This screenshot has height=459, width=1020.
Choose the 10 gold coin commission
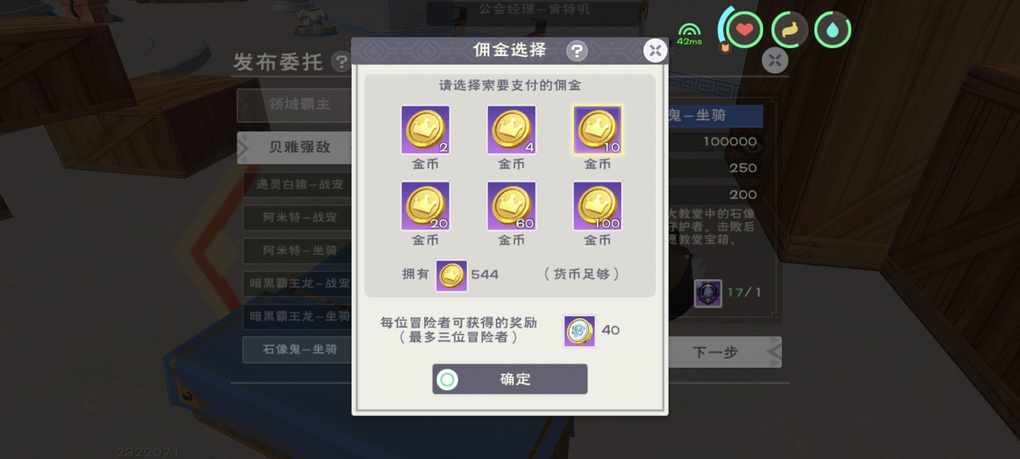point(598,130)
